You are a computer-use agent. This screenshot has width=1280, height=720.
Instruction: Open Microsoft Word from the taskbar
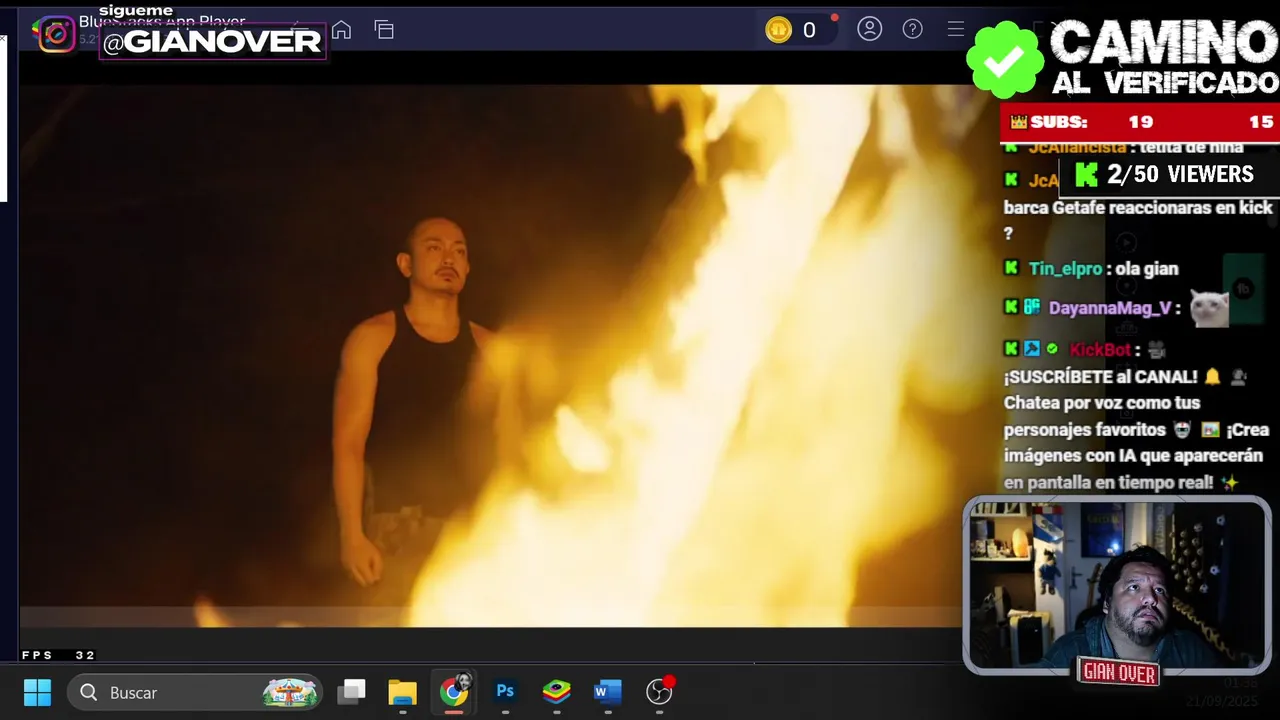point(608,692)
